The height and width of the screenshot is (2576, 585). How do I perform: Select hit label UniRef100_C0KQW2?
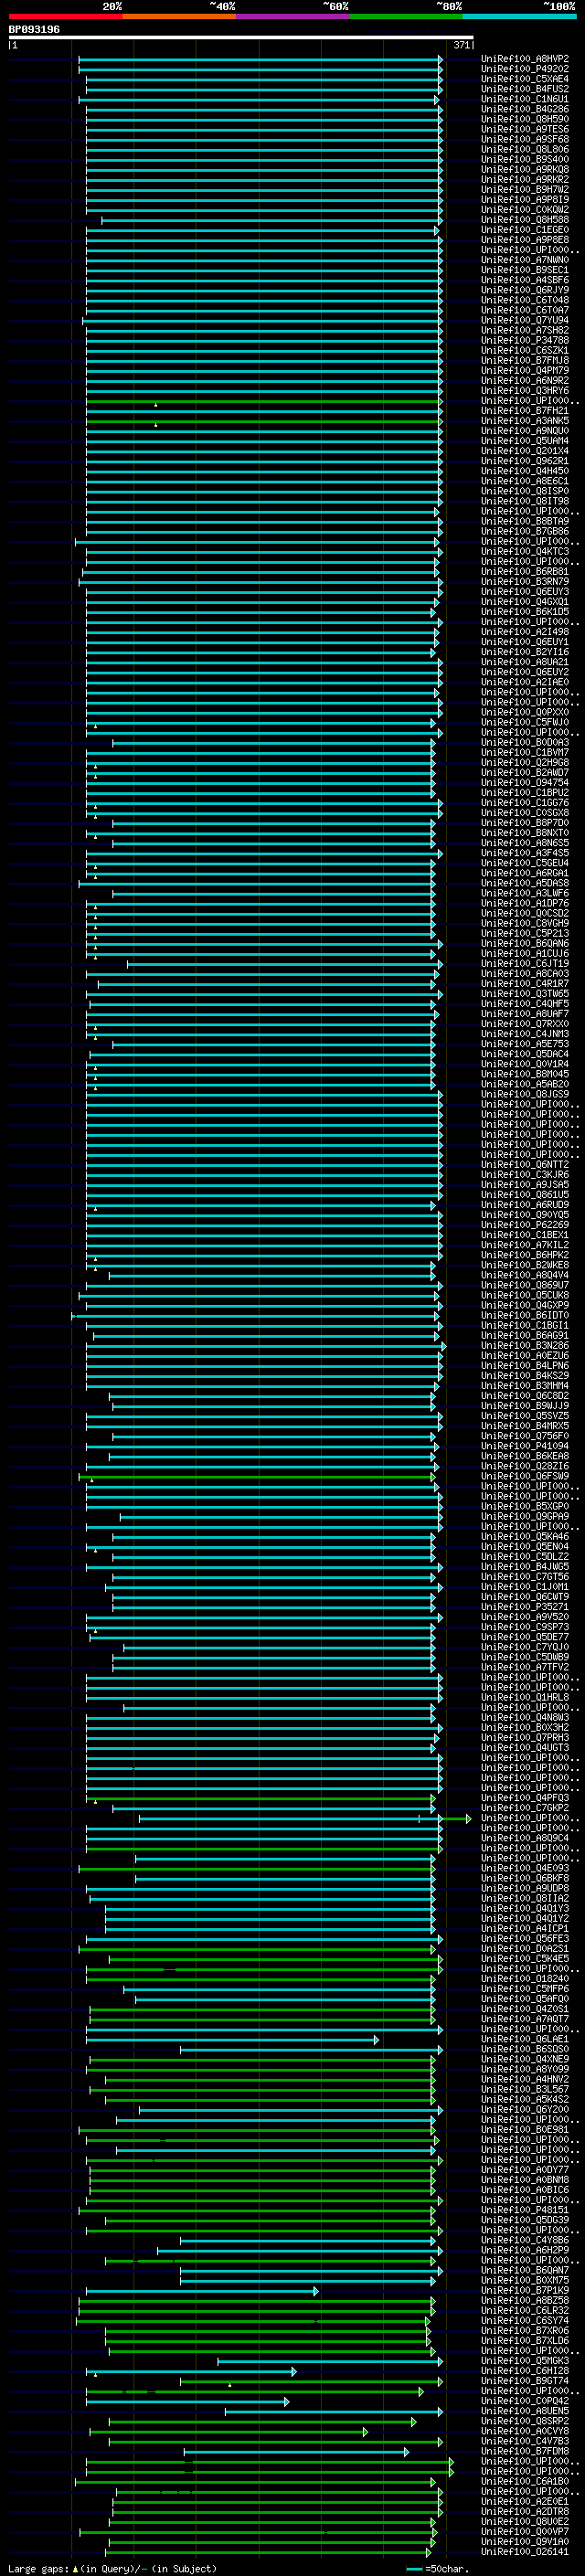[525, 210]
